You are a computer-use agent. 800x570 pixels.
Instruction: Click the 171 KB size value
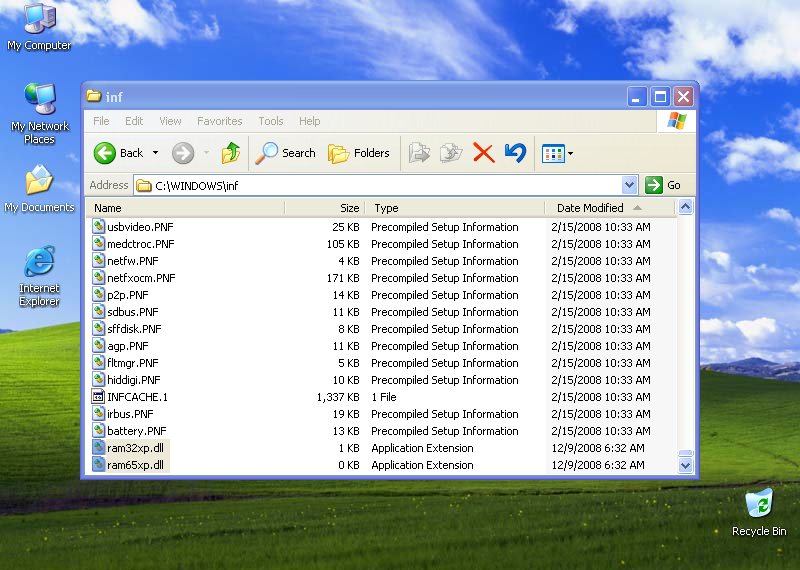pyautogui.click(x=343, y=278)
